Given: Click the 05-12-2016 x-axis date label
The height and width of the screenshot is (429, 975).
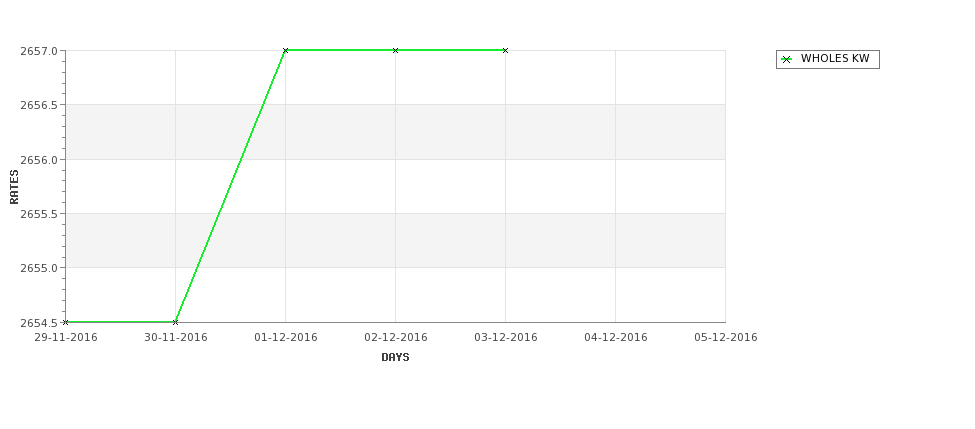Looking at the screenshot, I should coord(726,338).
